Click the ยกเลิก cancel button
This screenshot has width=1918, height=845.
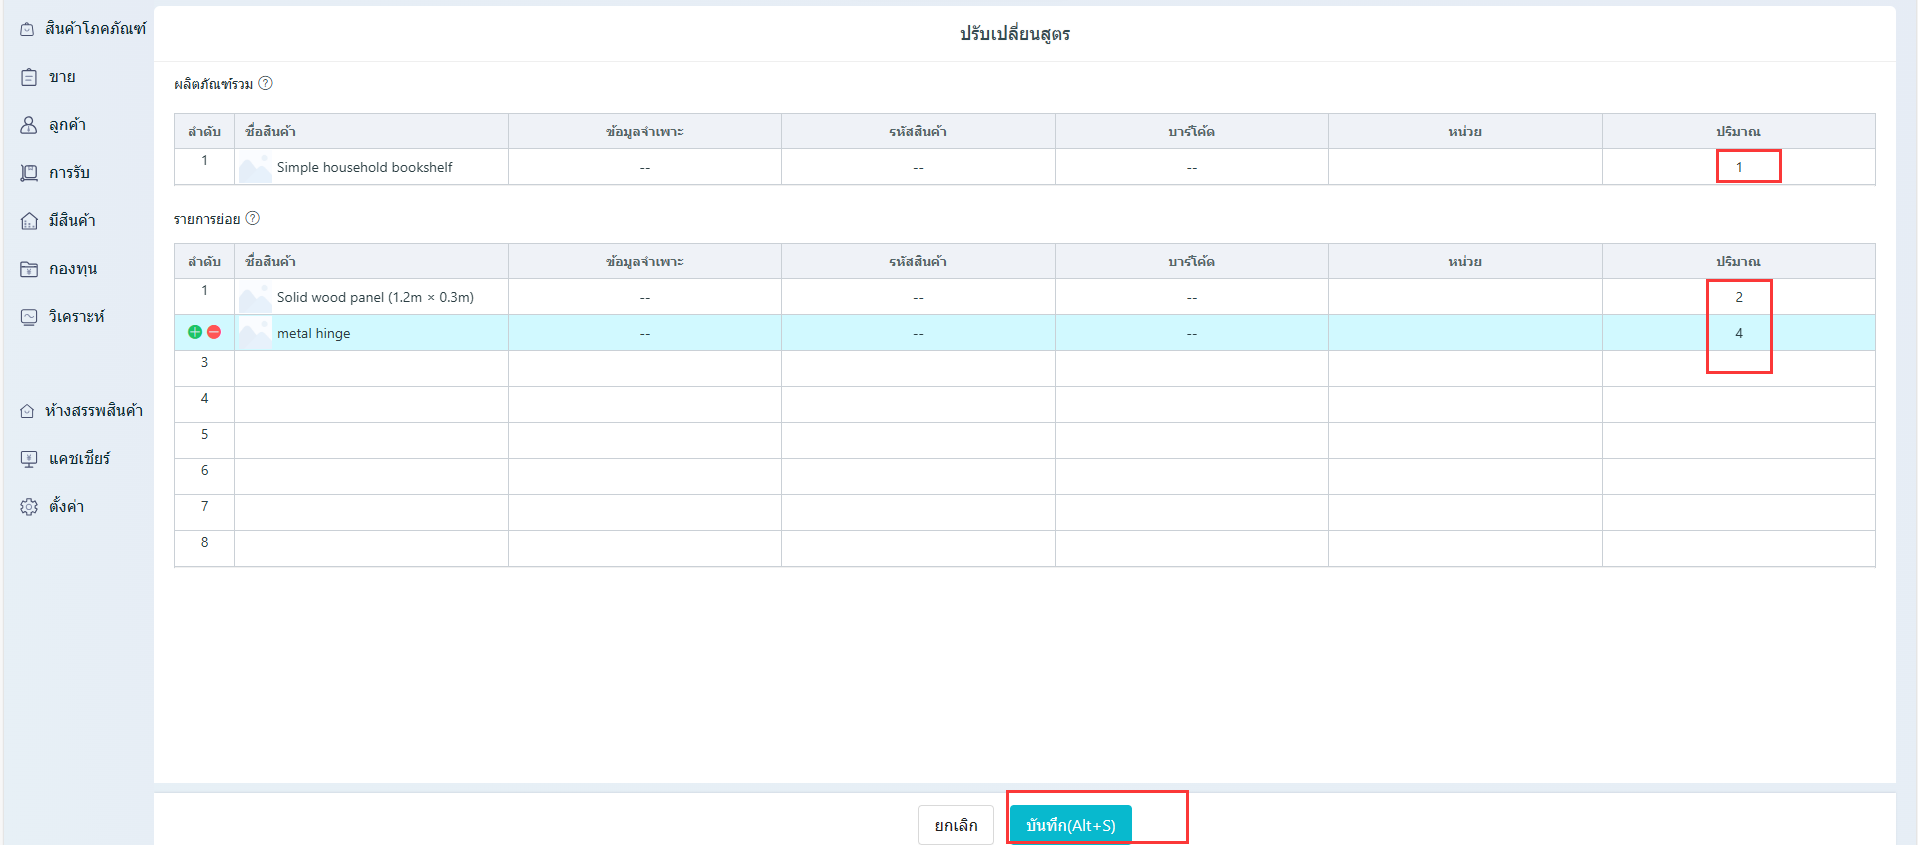(x=955, y=825)
